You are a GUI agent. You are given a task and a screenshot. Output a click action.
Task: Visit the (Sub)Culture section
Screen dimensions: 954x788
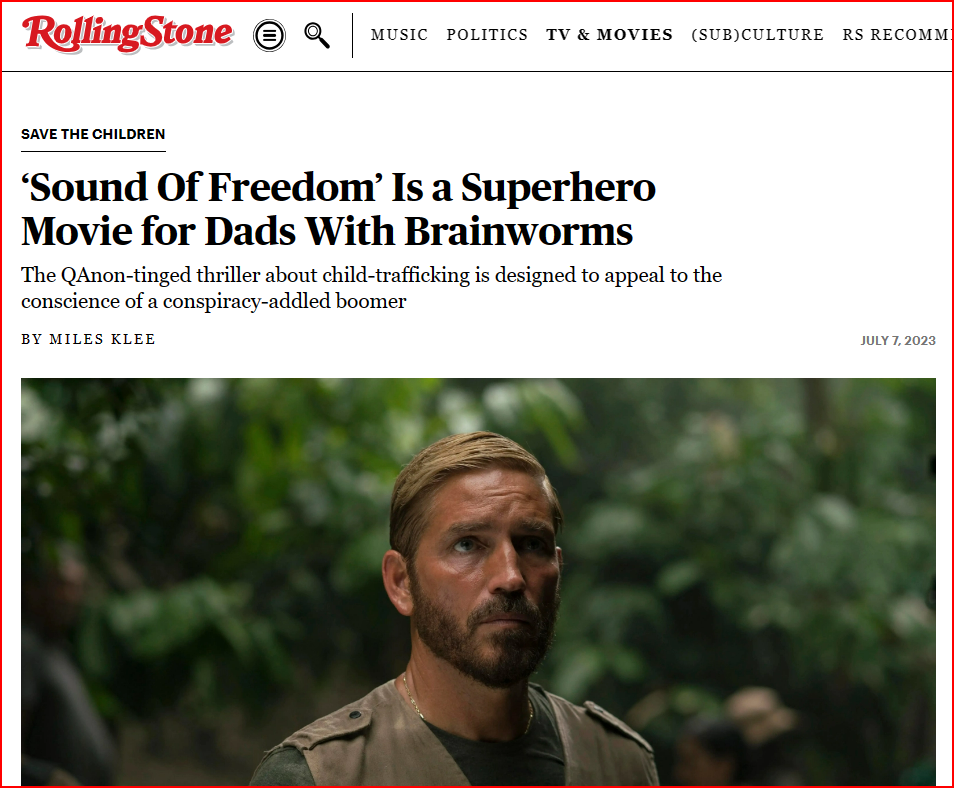(757, 35)
